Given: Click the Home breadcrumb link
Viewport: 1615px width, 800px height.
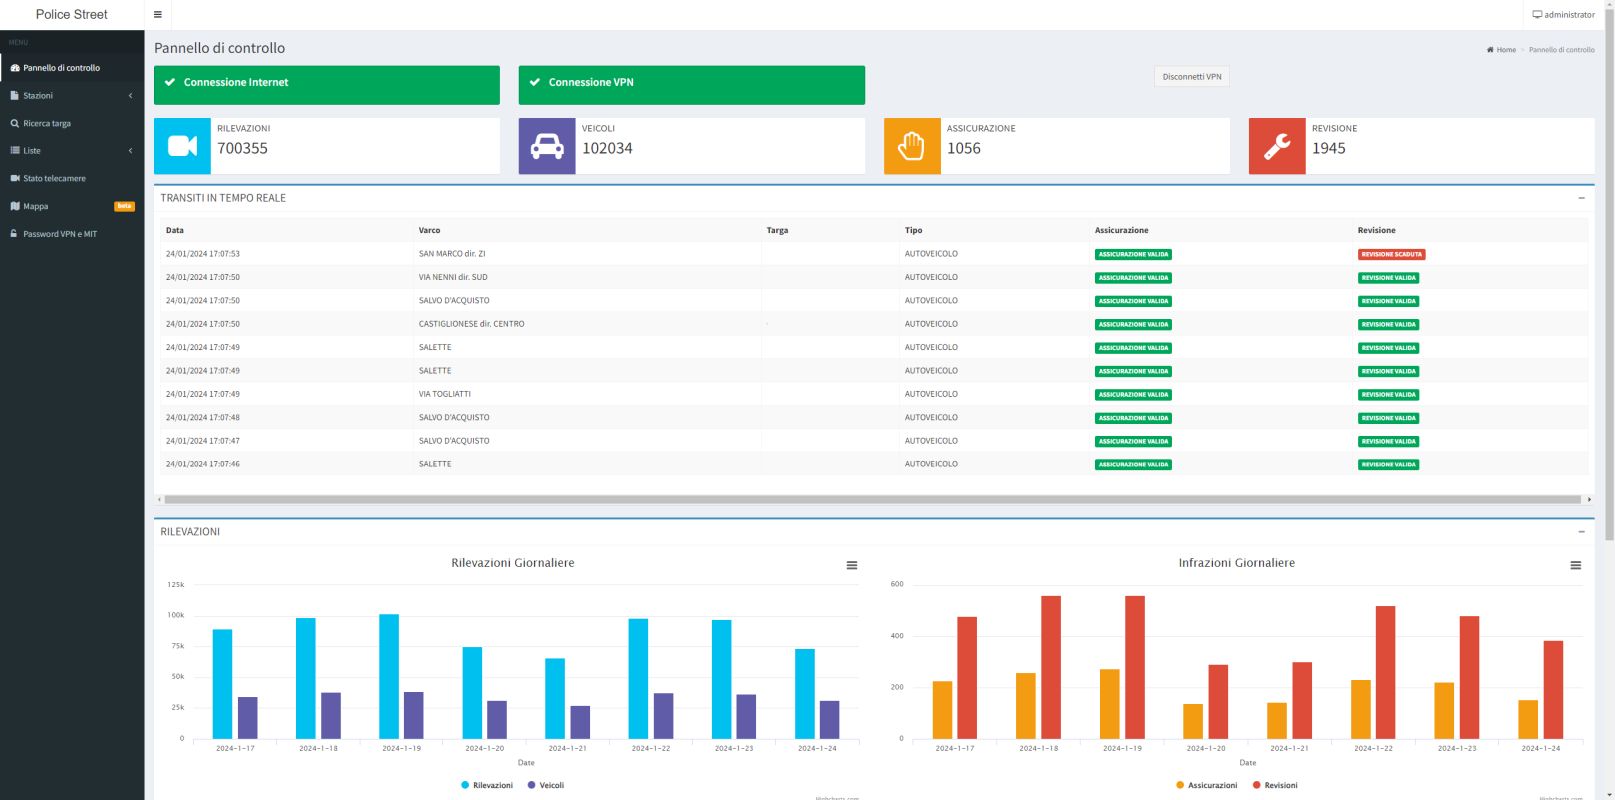Looking at the screenshot, I should (1502, 50).
